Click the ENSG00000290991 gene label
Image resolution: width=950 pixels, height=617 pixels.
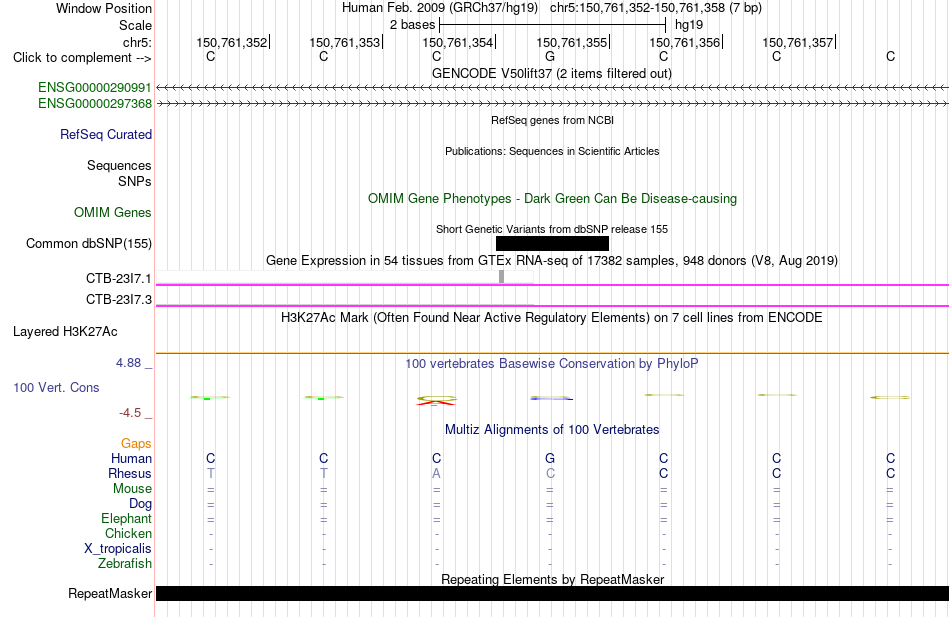[x=95, y=88]
